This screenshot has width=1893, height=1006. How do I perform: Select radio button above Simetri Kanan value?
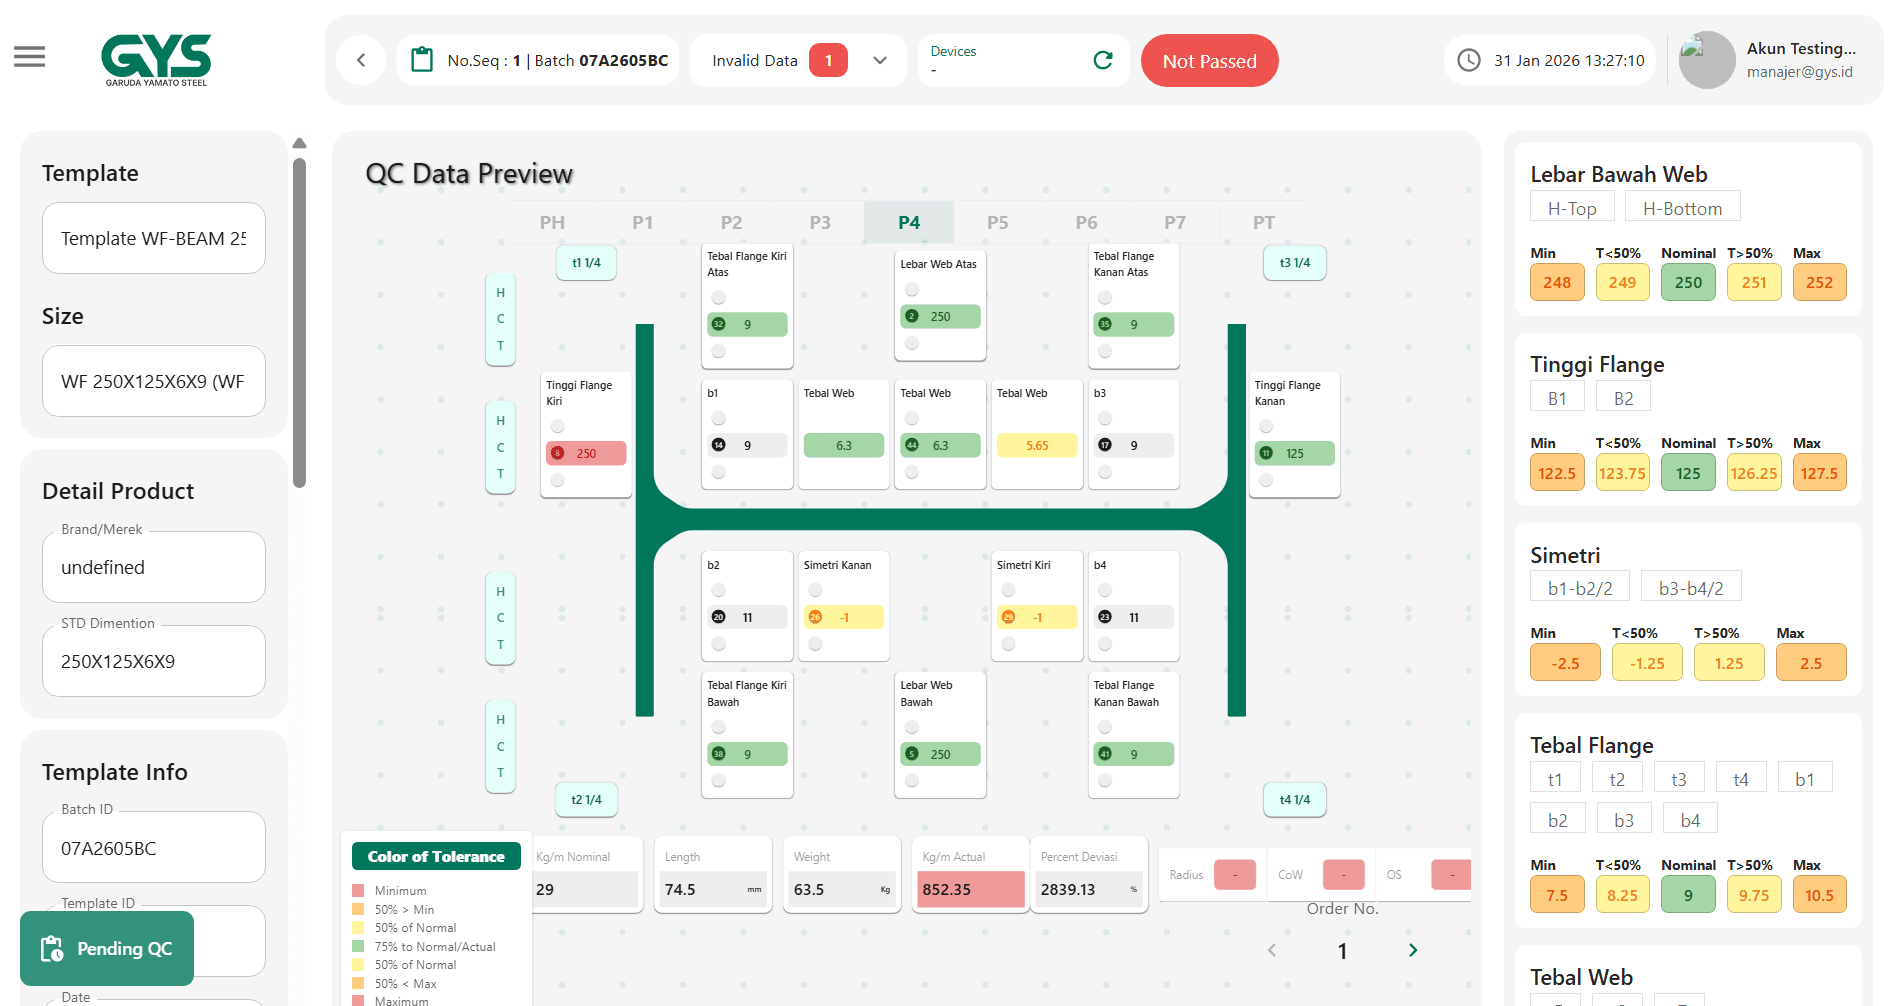815,590
